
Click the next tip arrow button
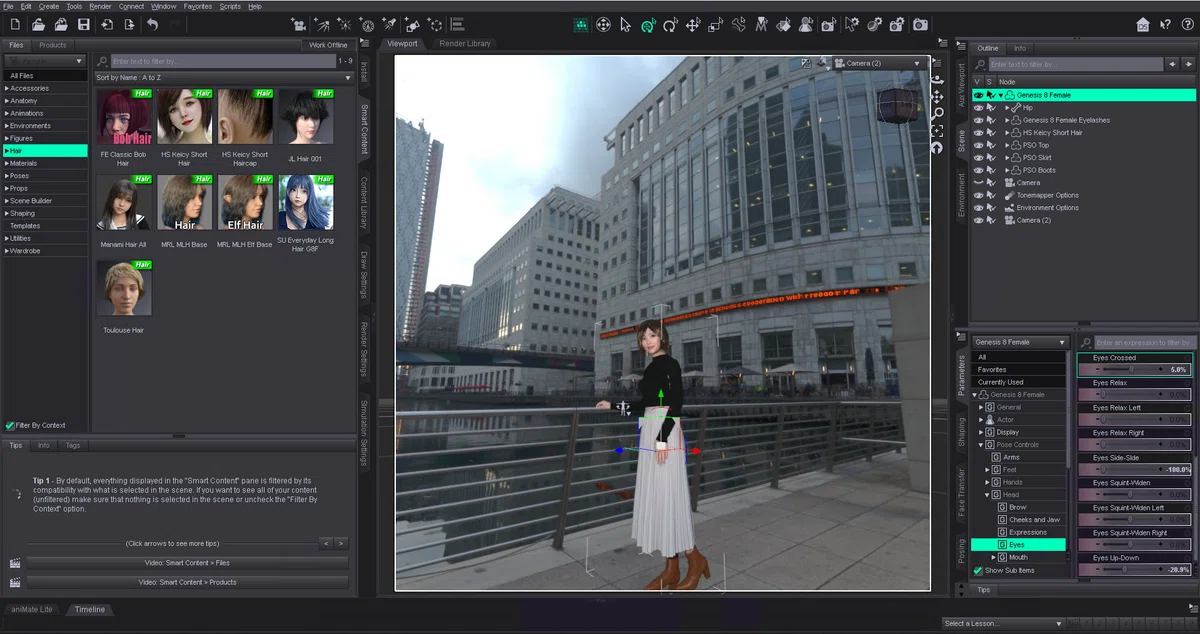pyautogui.click(x=341, y=543)
